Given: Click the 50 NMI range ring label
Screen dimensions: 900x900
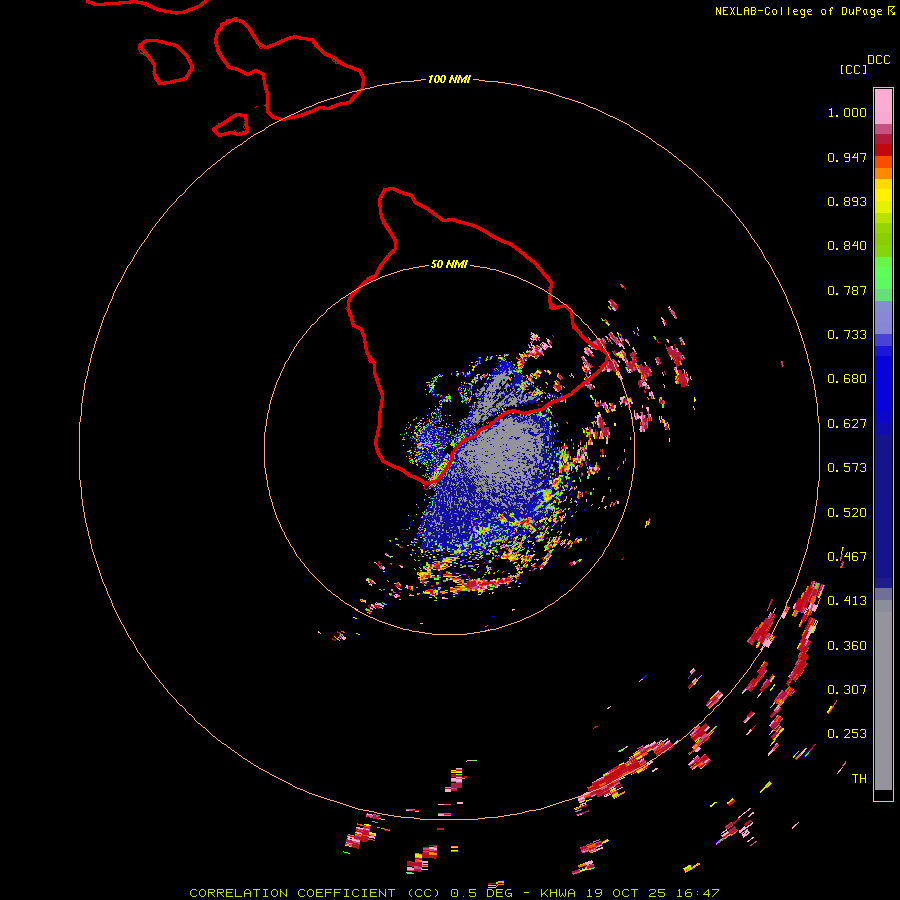Looking at the screenshot, I should 449,264.
